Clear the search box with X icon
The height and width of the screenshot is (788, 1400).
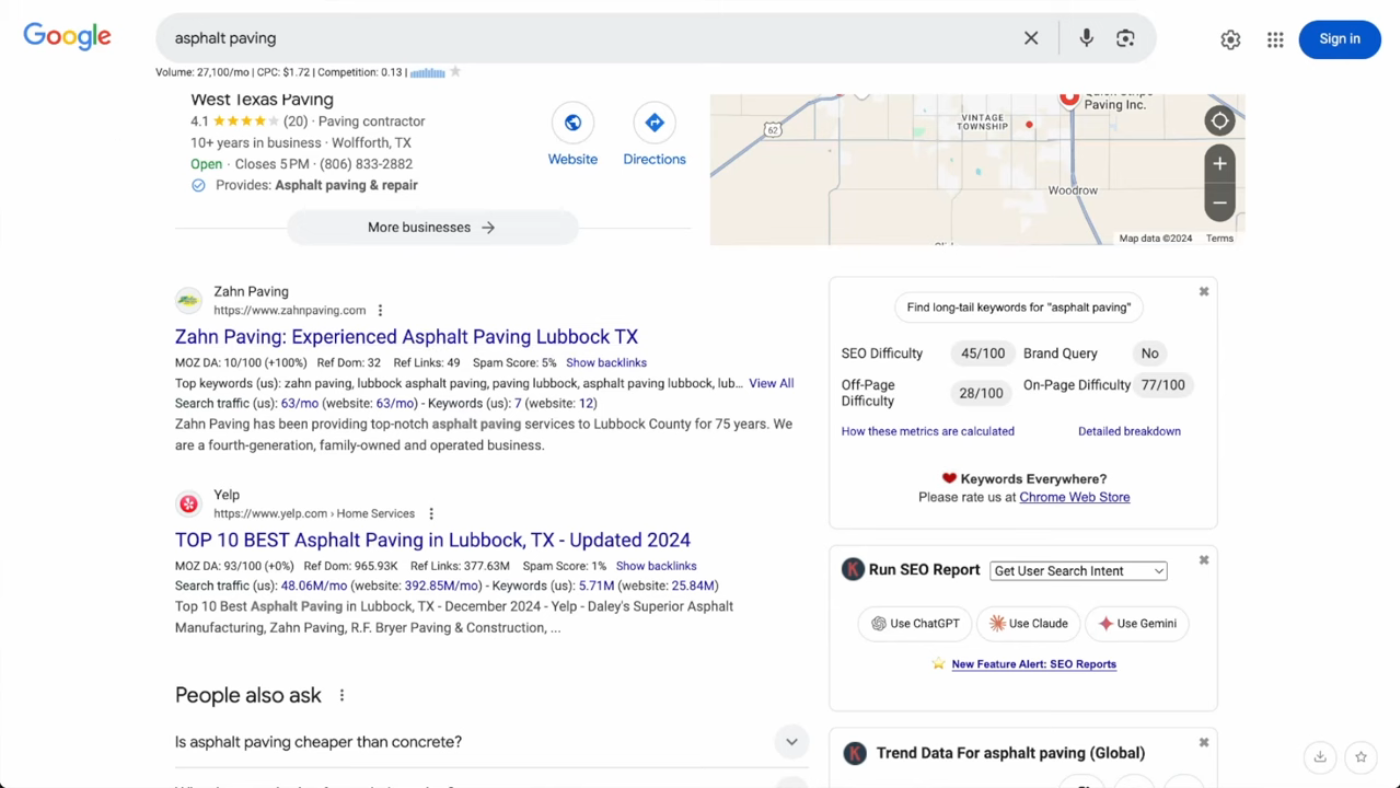1031,38
